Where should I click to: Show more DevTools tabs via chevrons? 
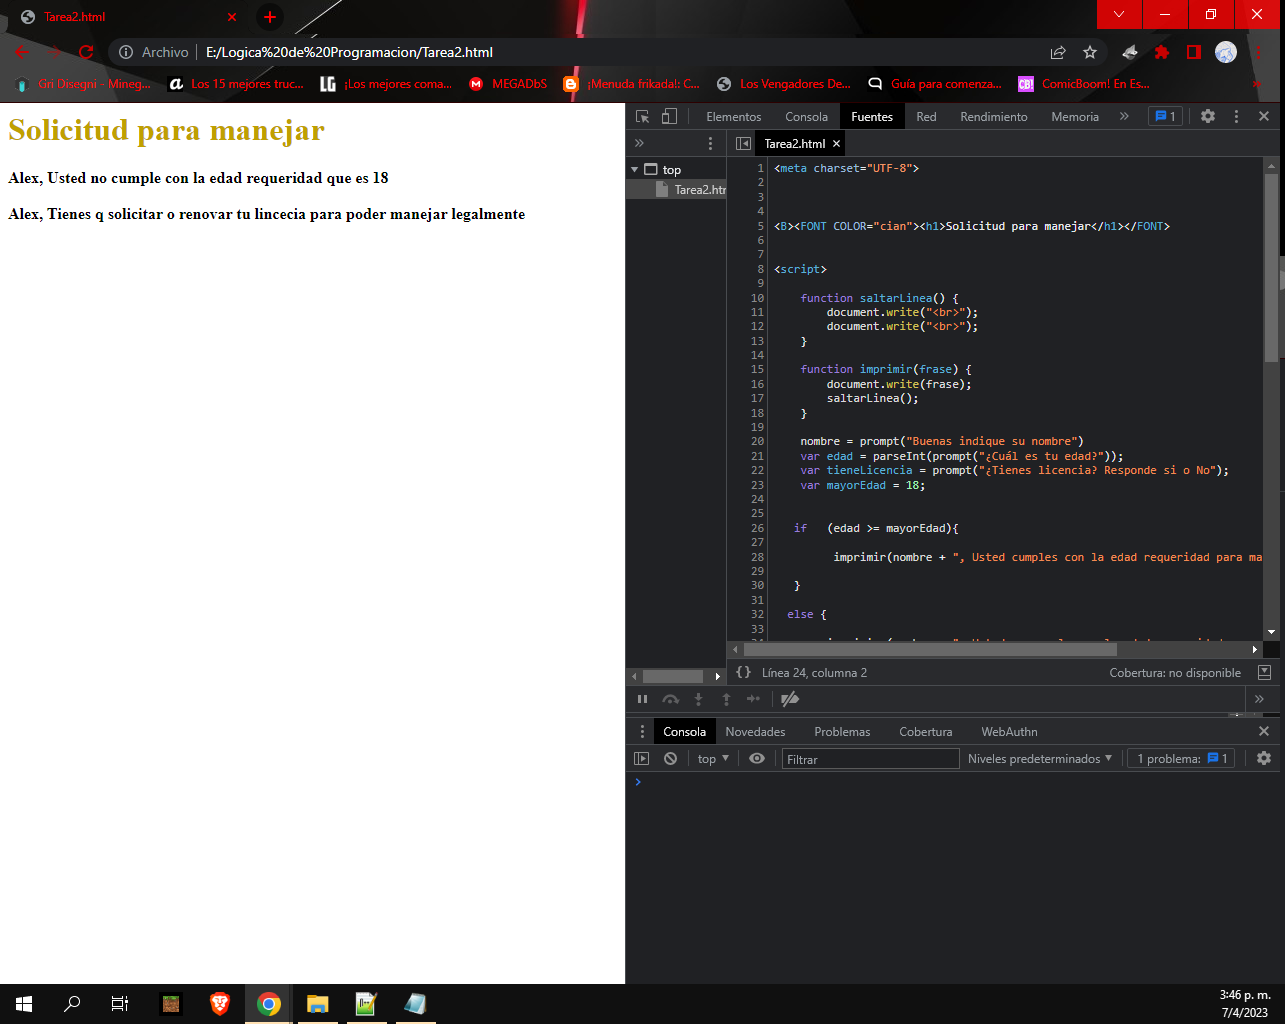tap(1124, 116)
